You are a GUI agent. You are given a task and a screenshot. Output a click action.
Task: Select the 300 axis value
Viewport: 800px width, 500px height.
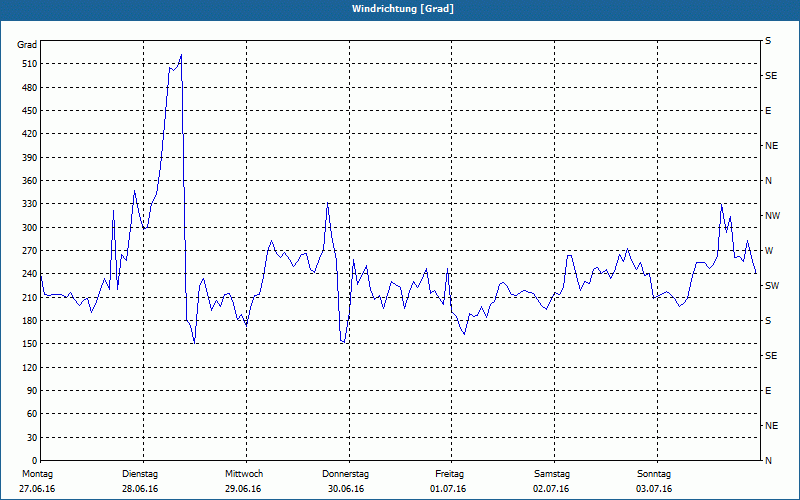pos(30,228)
